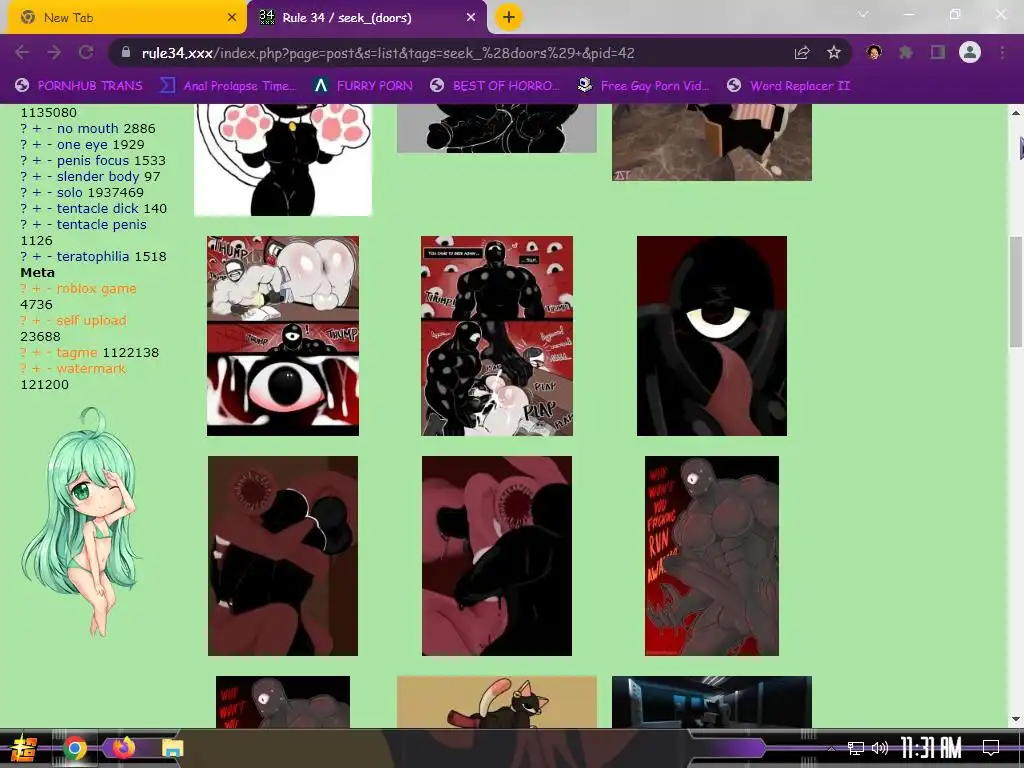Screen dimensions: 1024x768
Task: Open the Chrome three-dot menu
Action: tap(1002, 52)
